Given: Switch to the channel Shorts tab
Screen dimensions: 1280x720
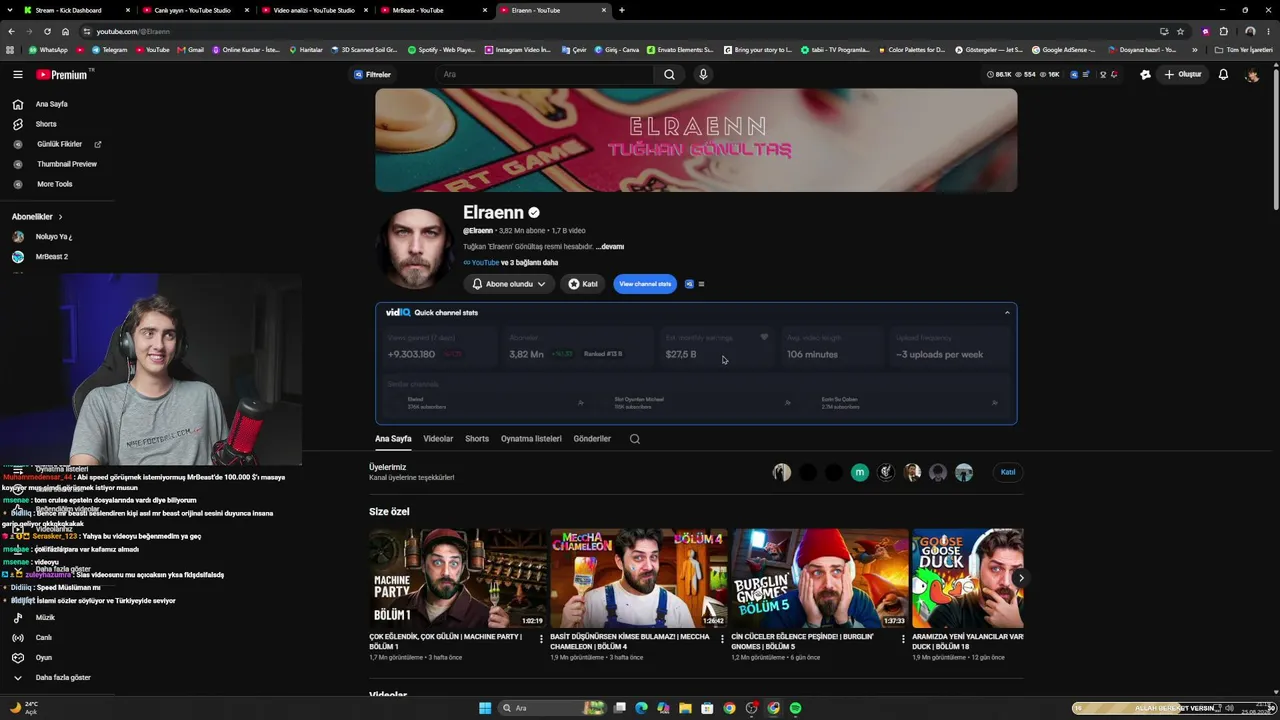Looking at the screenshot, I should coord(477,439).
